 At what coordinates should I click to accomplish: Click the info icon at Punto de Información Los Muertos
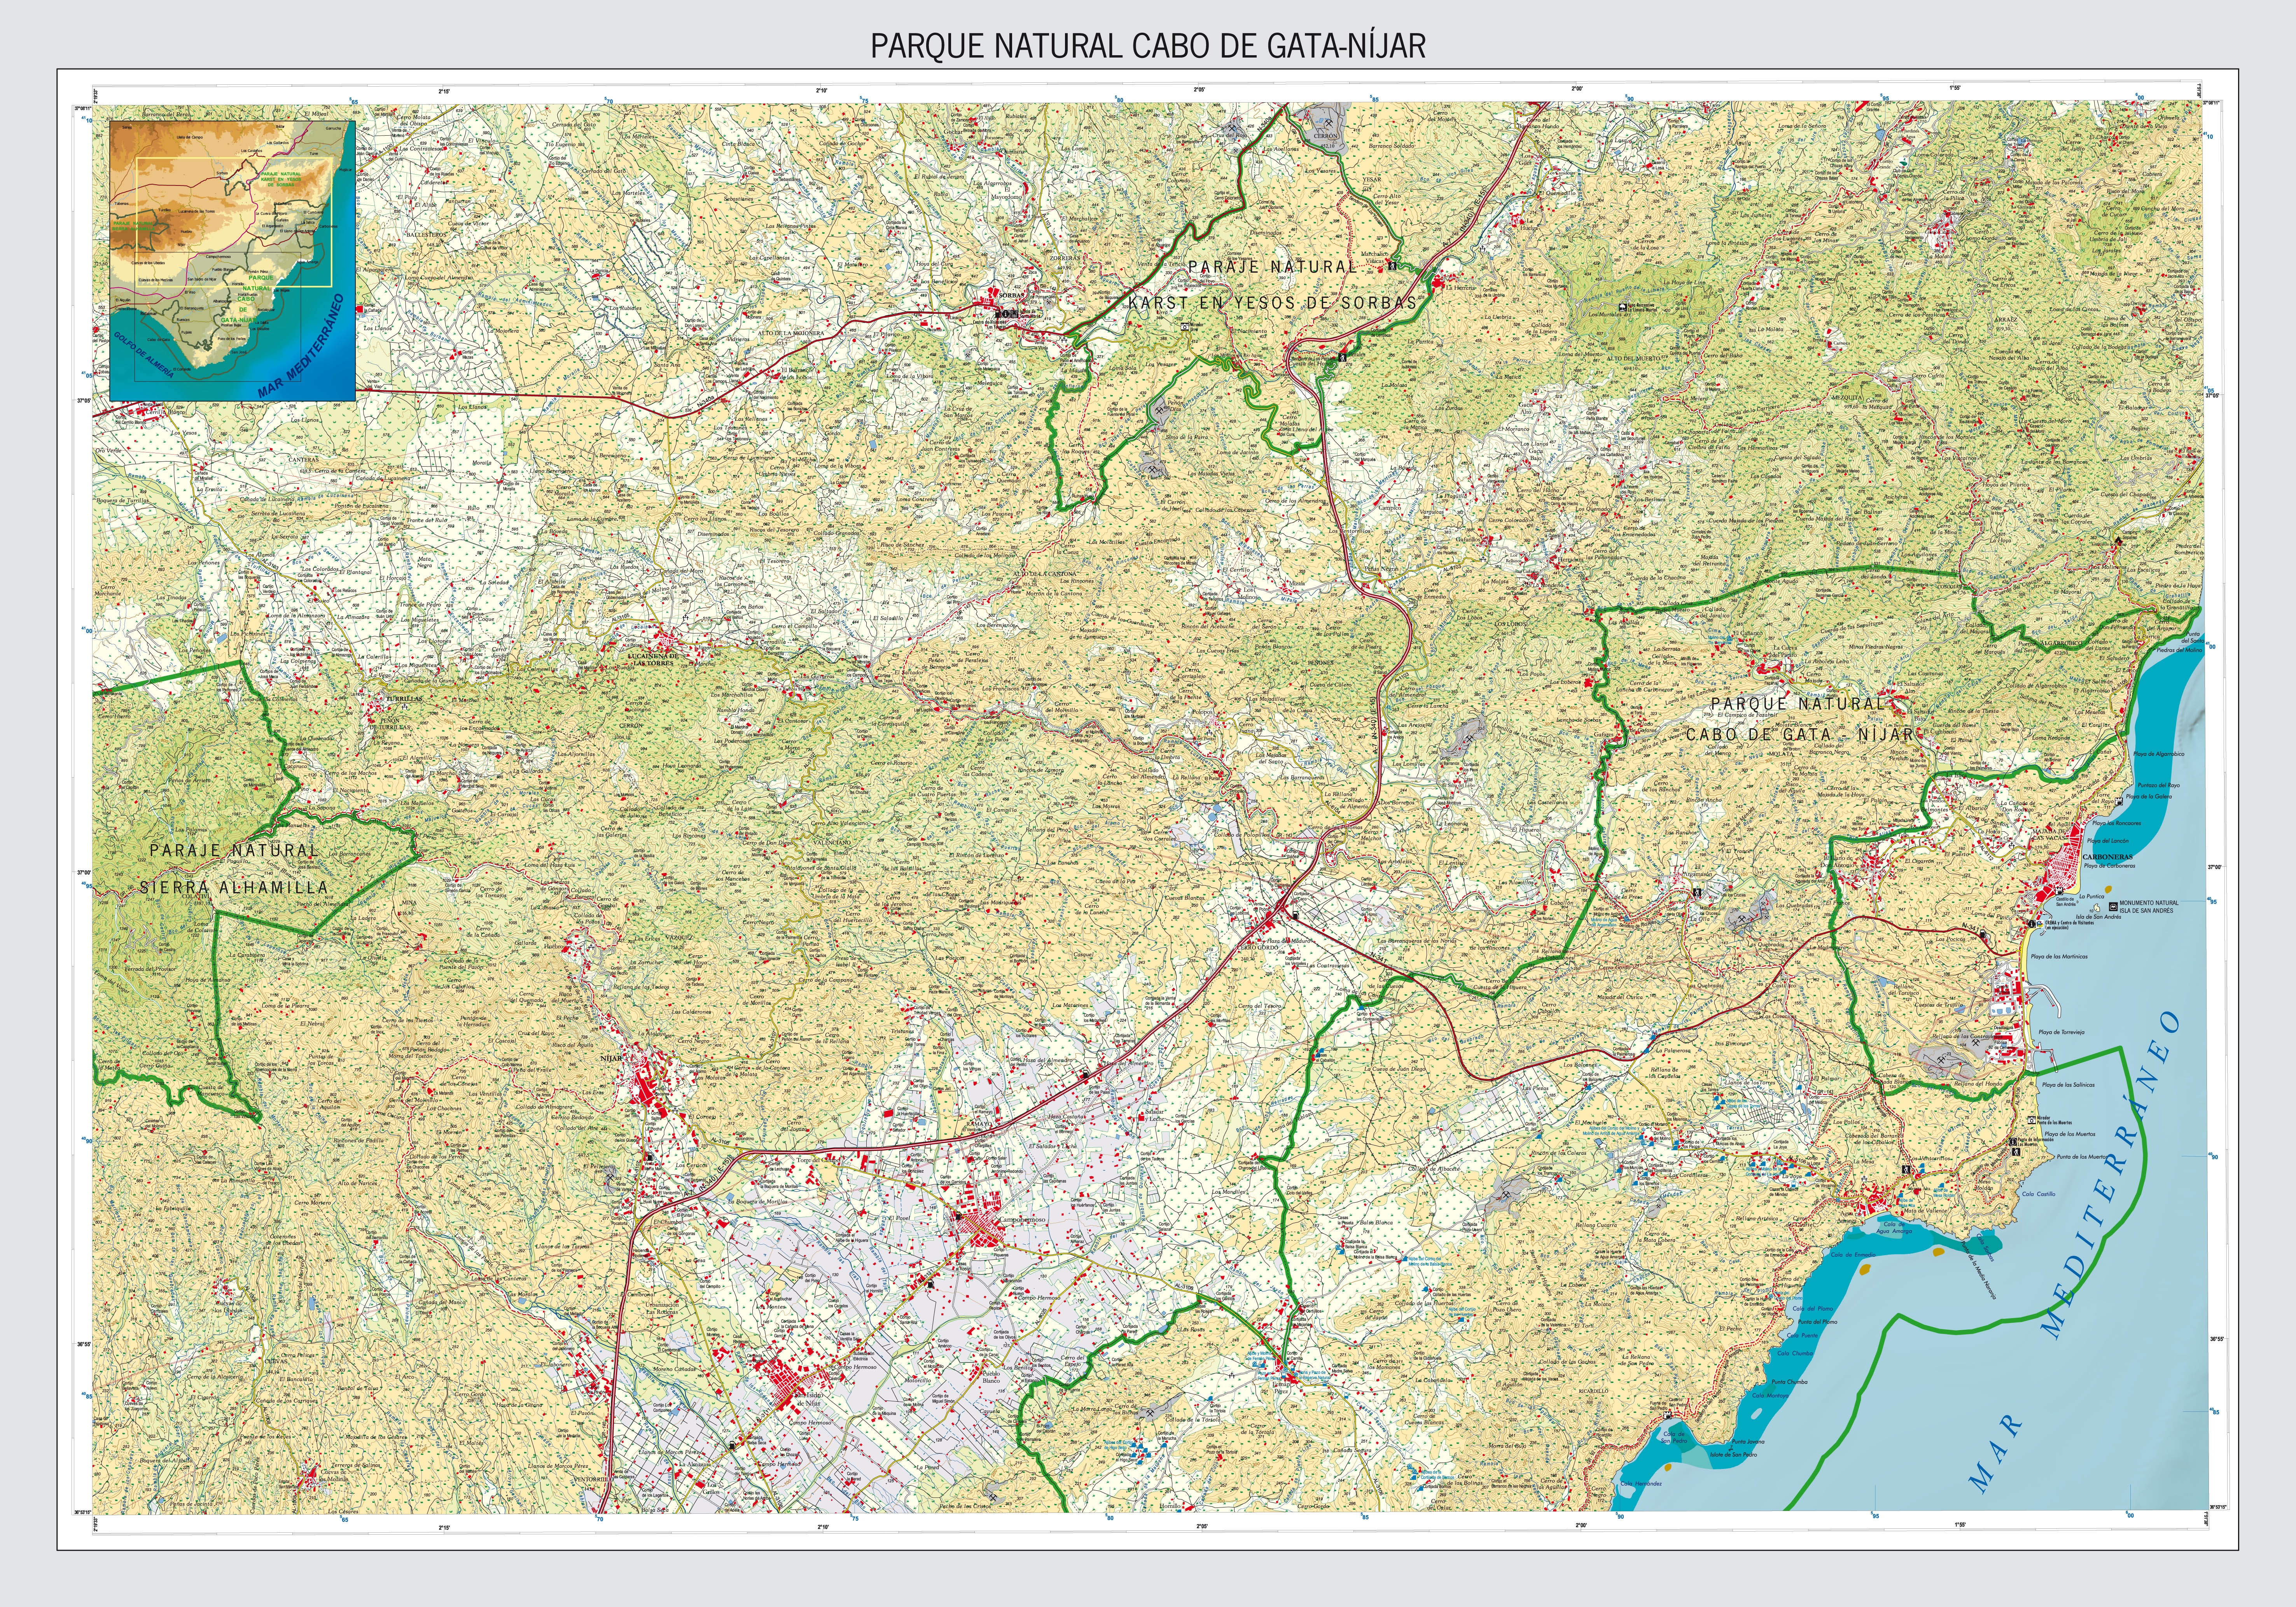click(x=2012, y=1141)
